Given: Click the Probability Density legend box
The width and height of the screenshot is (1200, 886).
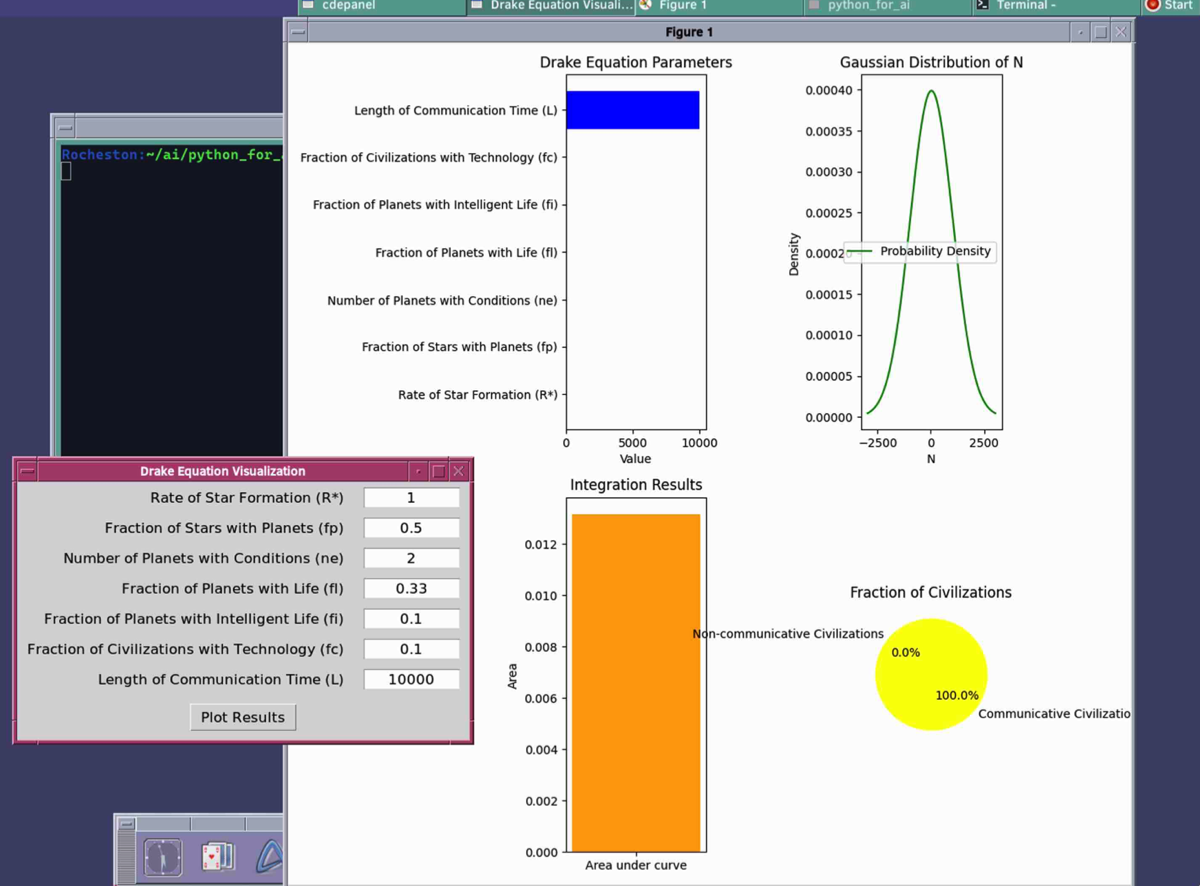Looking at the screenshot, I should pos(919,252).
